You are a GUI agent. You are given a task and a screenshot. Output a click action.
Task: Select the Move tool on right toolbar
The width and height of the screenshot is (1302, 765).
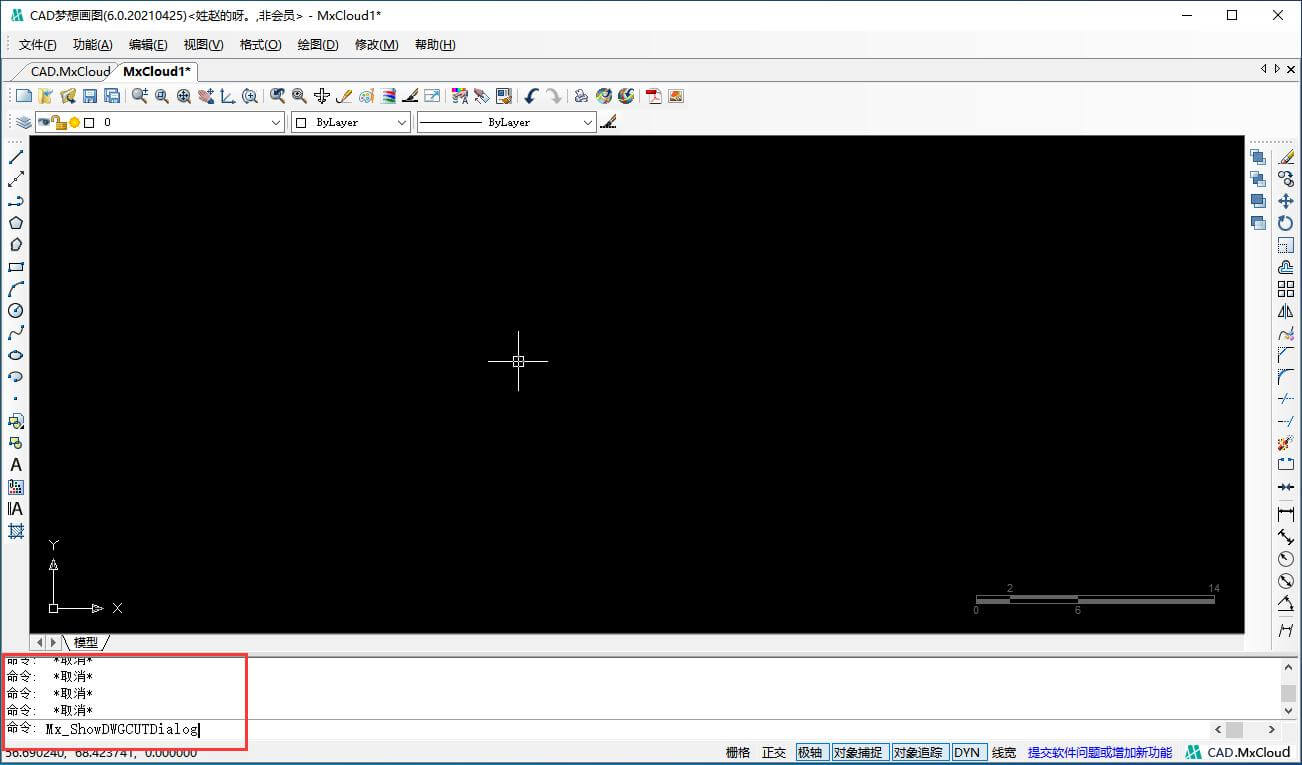[x=1286, y=201]
